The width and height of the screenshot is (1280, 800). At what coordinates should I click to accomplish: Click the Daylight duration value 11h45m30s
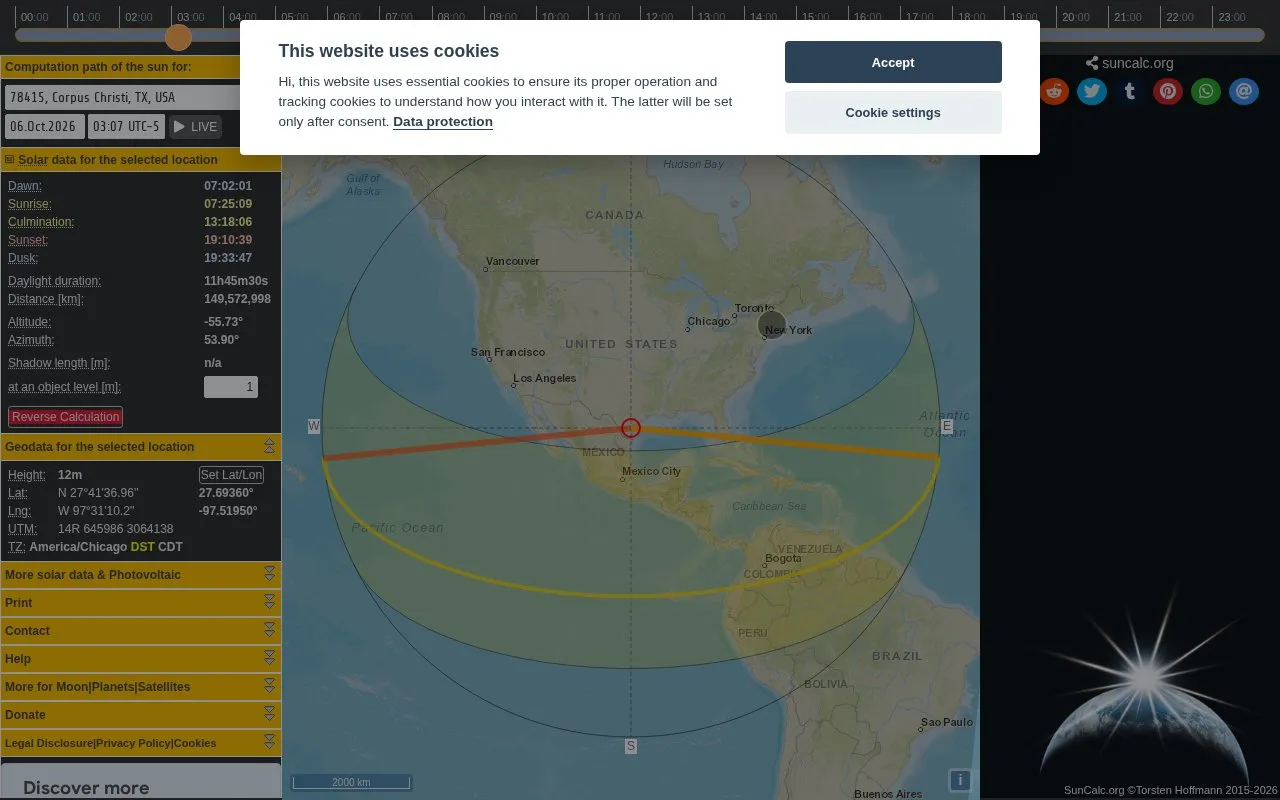236,281
